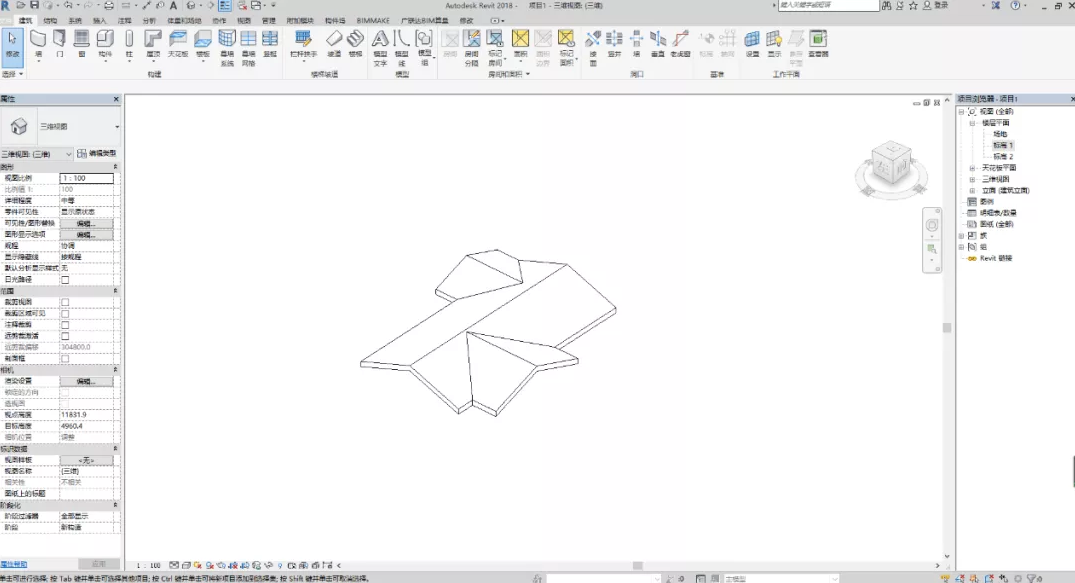Expand the 3D Views (三维视图) tree node

pos(972,179)
